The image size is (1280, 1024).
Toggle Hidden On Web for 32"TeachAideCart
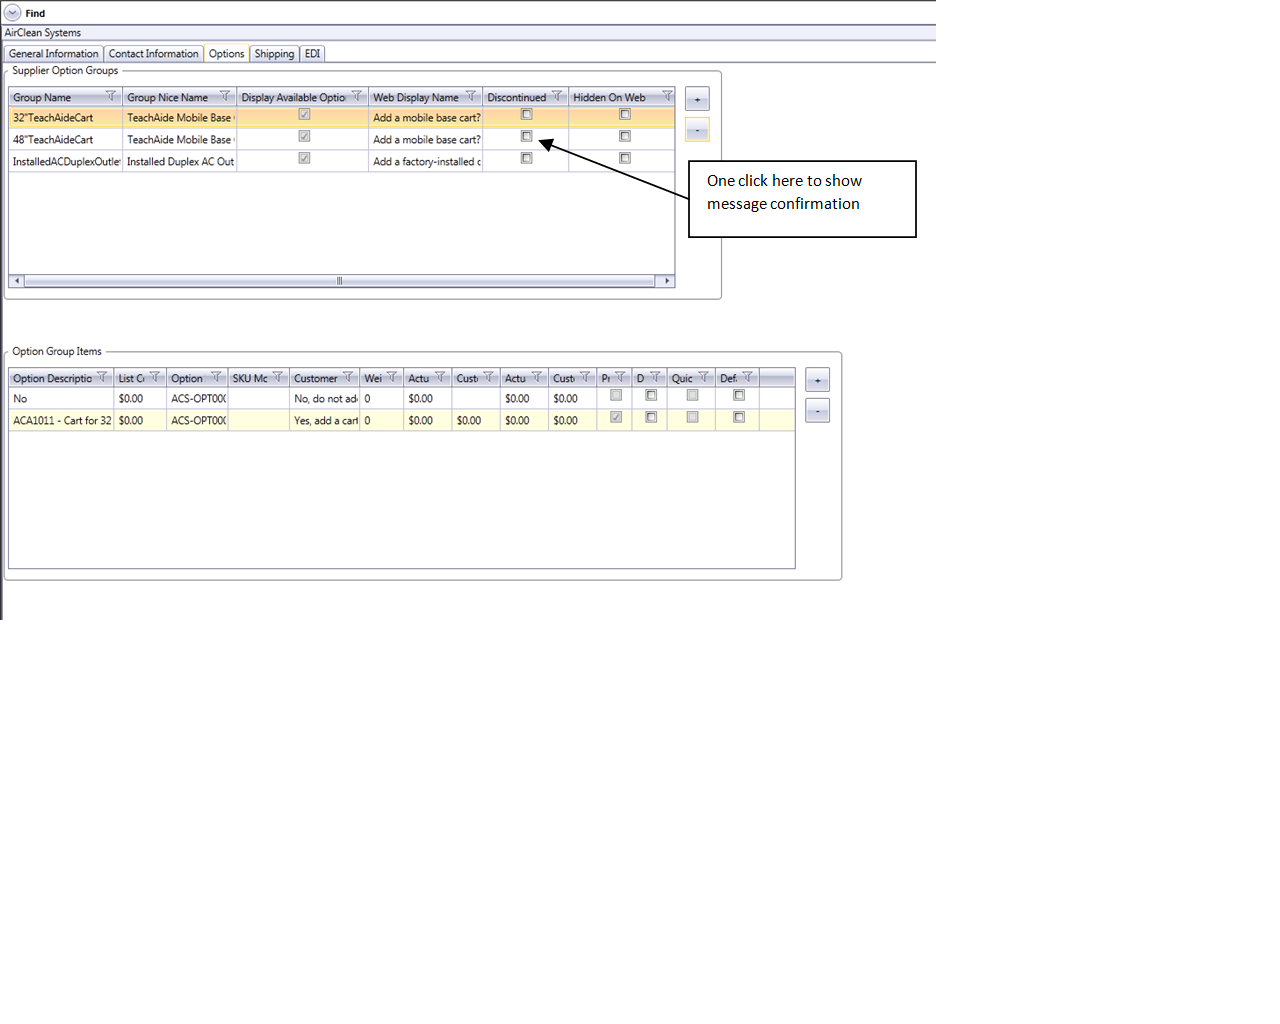(x=625, y=115)
